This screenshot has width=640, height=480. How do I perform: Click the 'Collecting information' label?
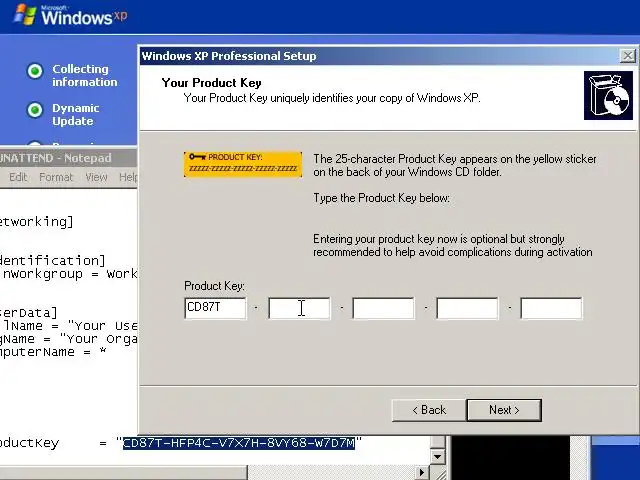[84, 76]
